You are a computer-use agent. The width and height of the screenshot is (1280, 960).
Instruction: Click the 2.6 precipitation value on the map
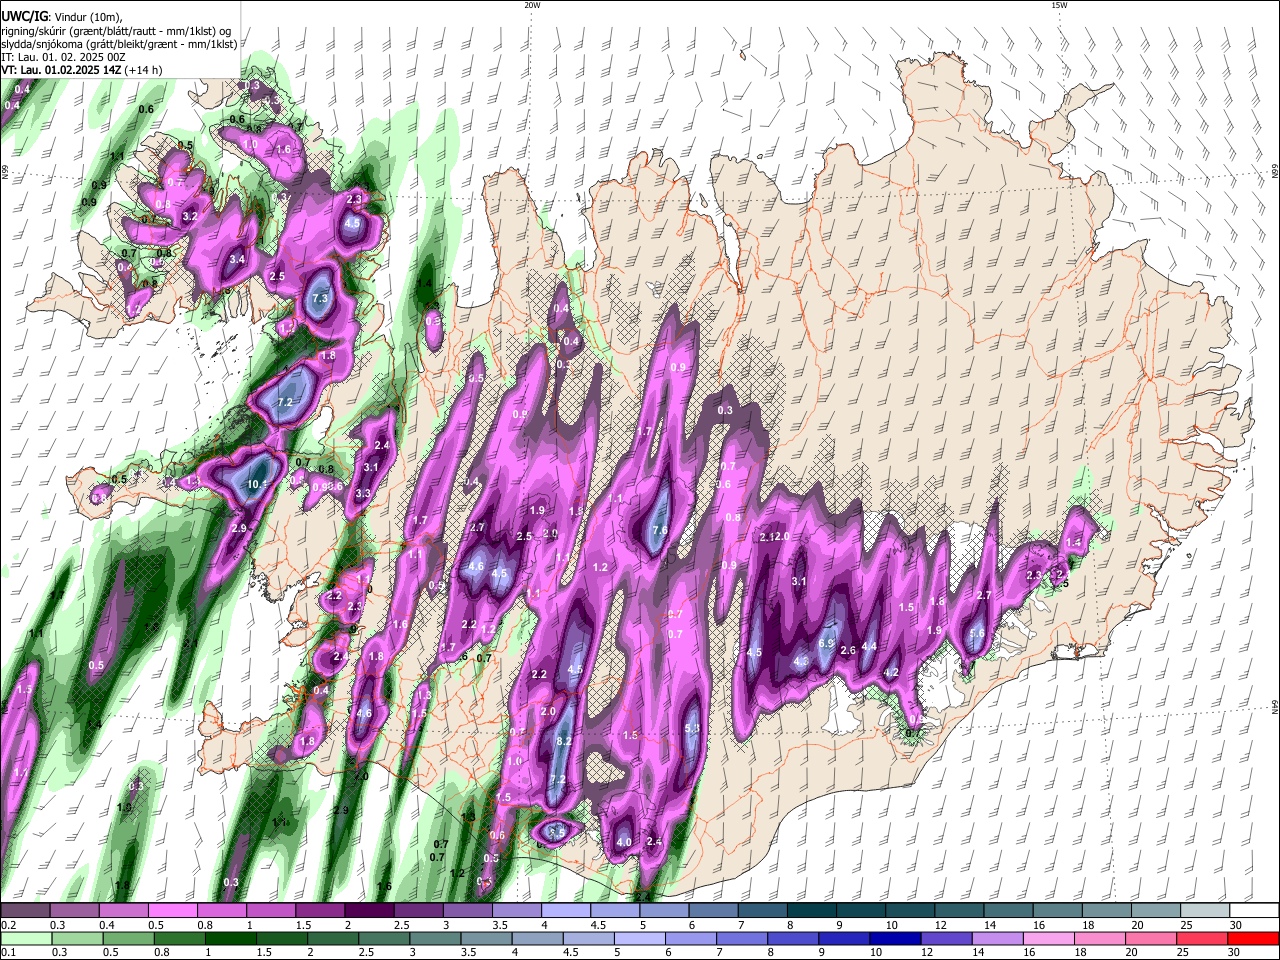(848, 650)
